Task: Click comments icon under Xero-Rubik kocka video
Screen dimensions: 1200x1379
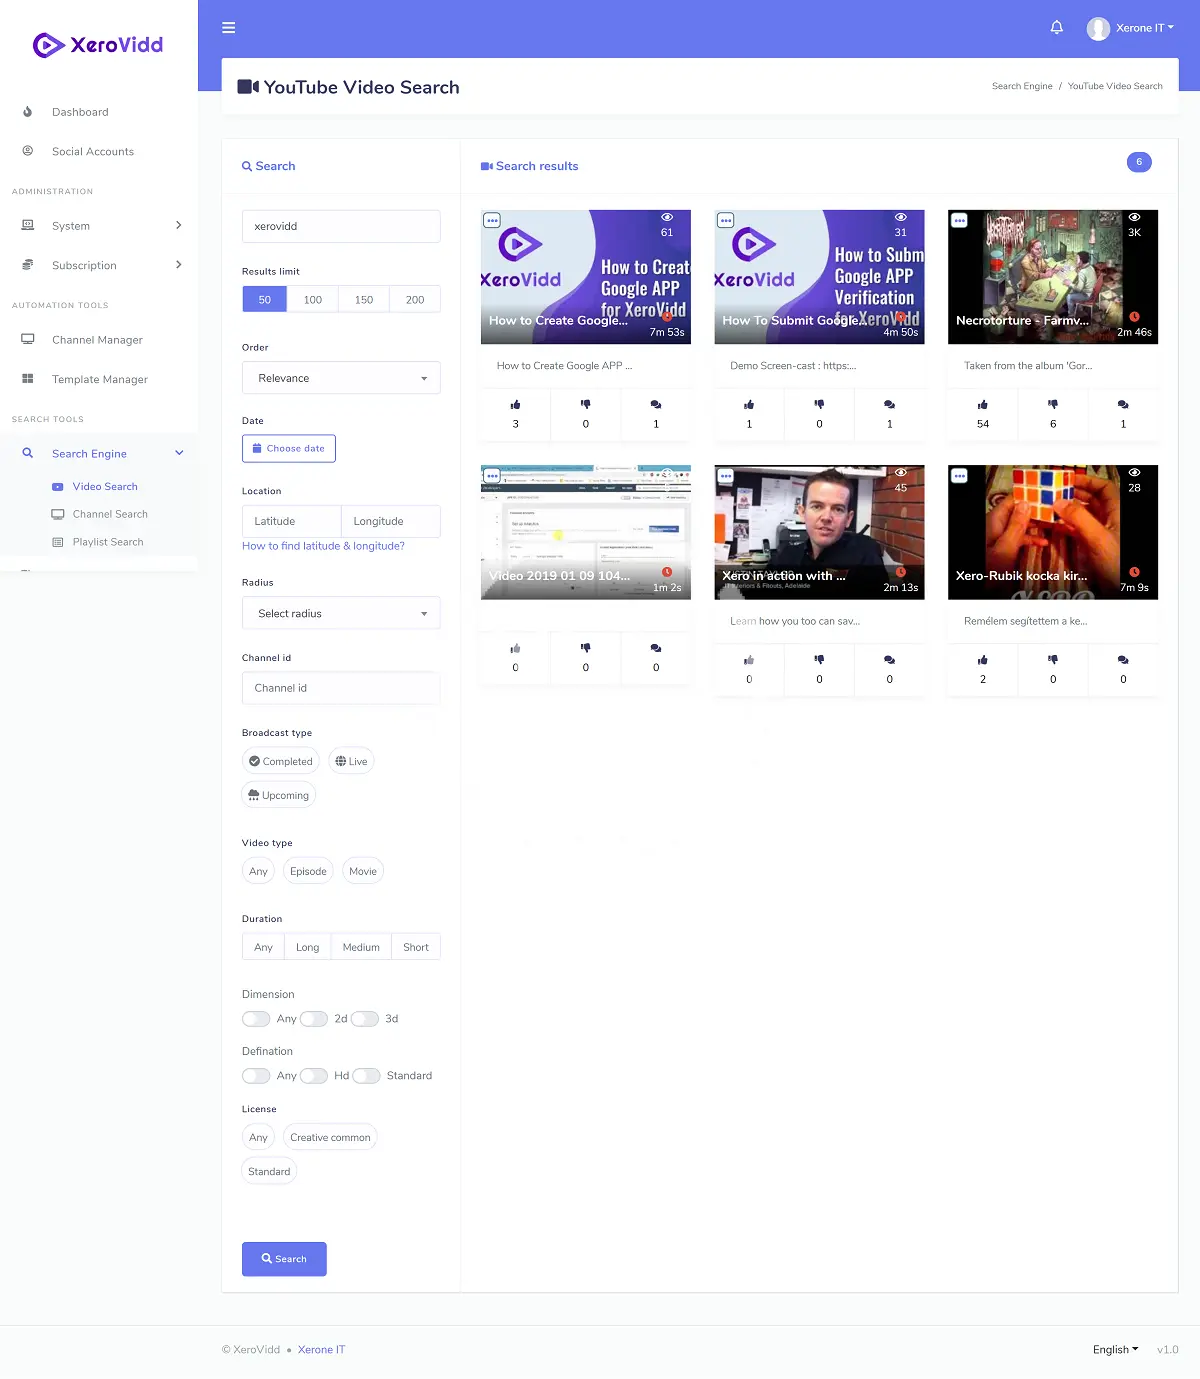Action: click(x=1123, y=660)
